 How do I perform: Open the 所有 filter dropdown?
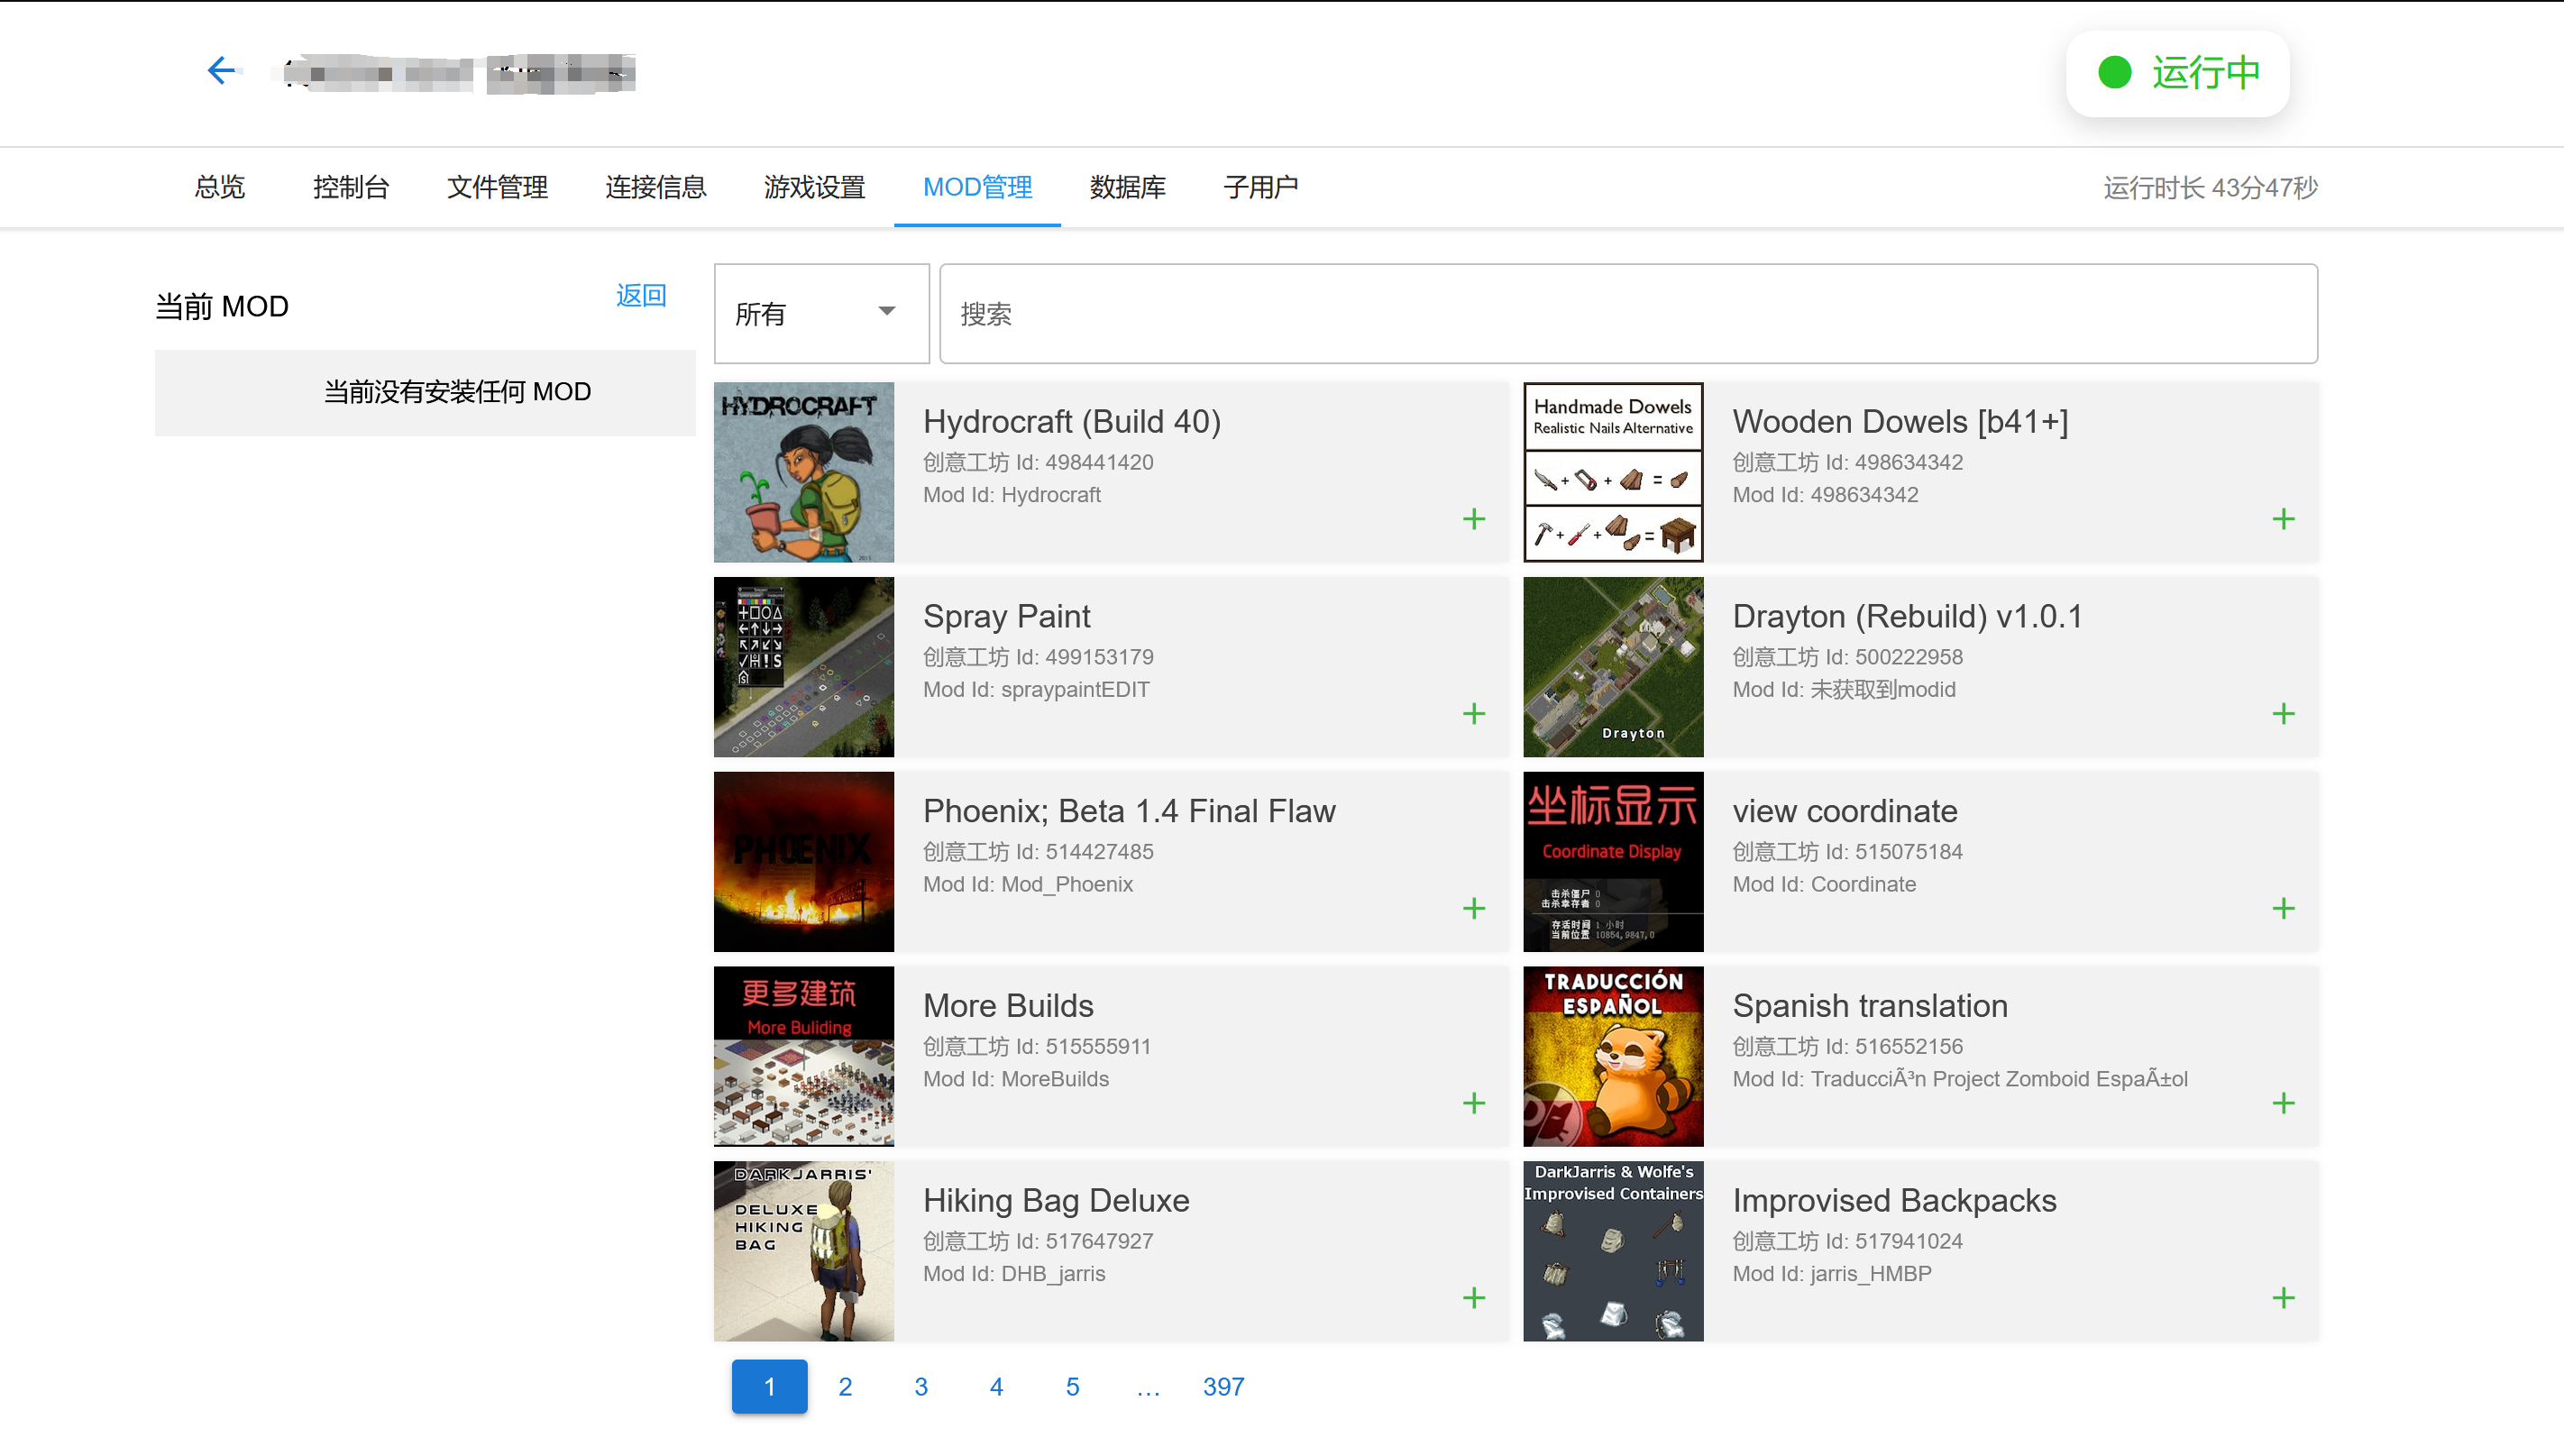(821, 314)
